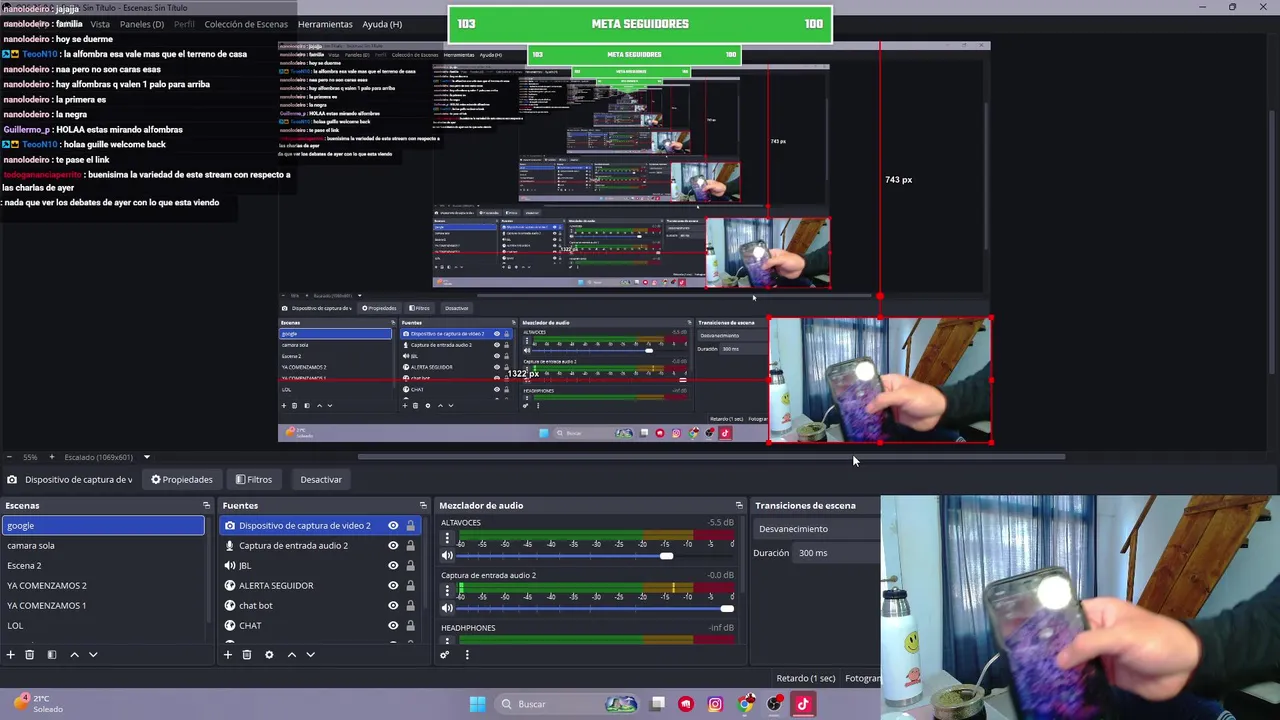Add a new source in Fuentes panel
1280x720 pixels.
click(x=227, y=655)
